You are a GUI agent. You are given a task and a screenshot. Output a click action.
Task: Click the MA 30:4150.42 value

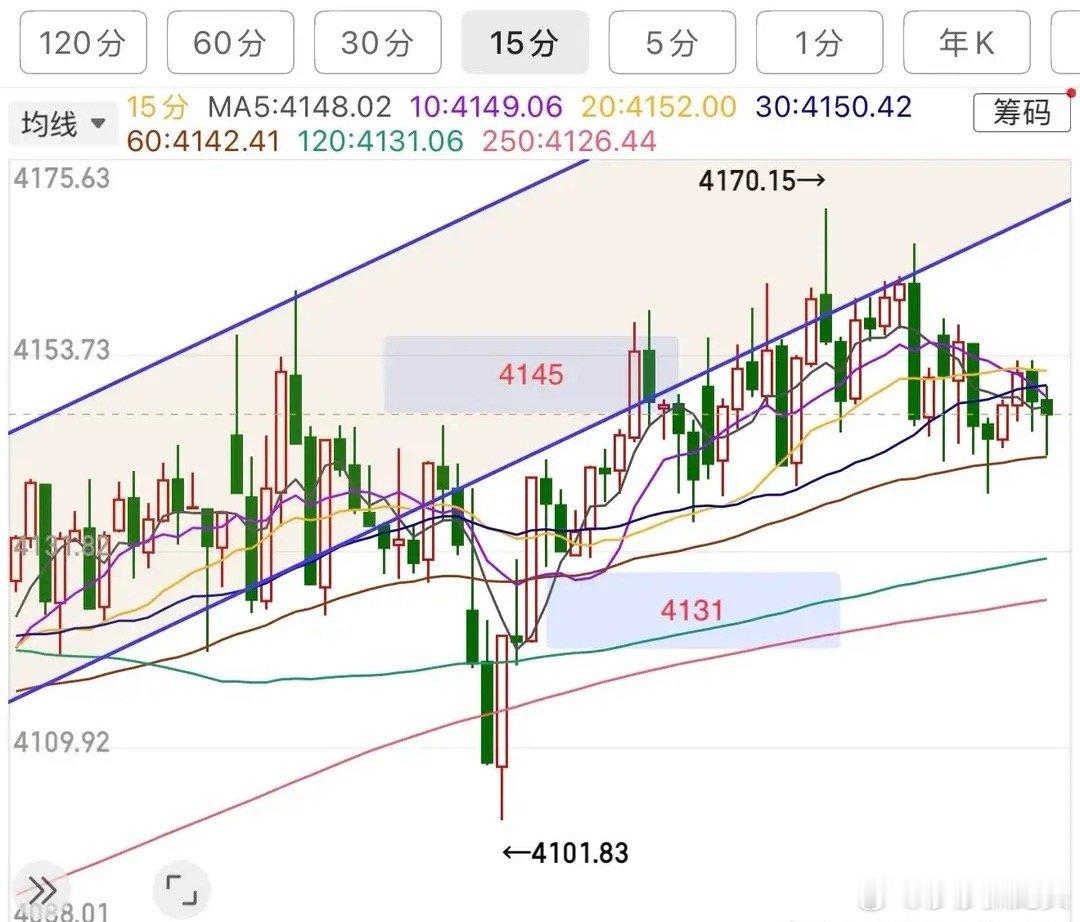833,107
